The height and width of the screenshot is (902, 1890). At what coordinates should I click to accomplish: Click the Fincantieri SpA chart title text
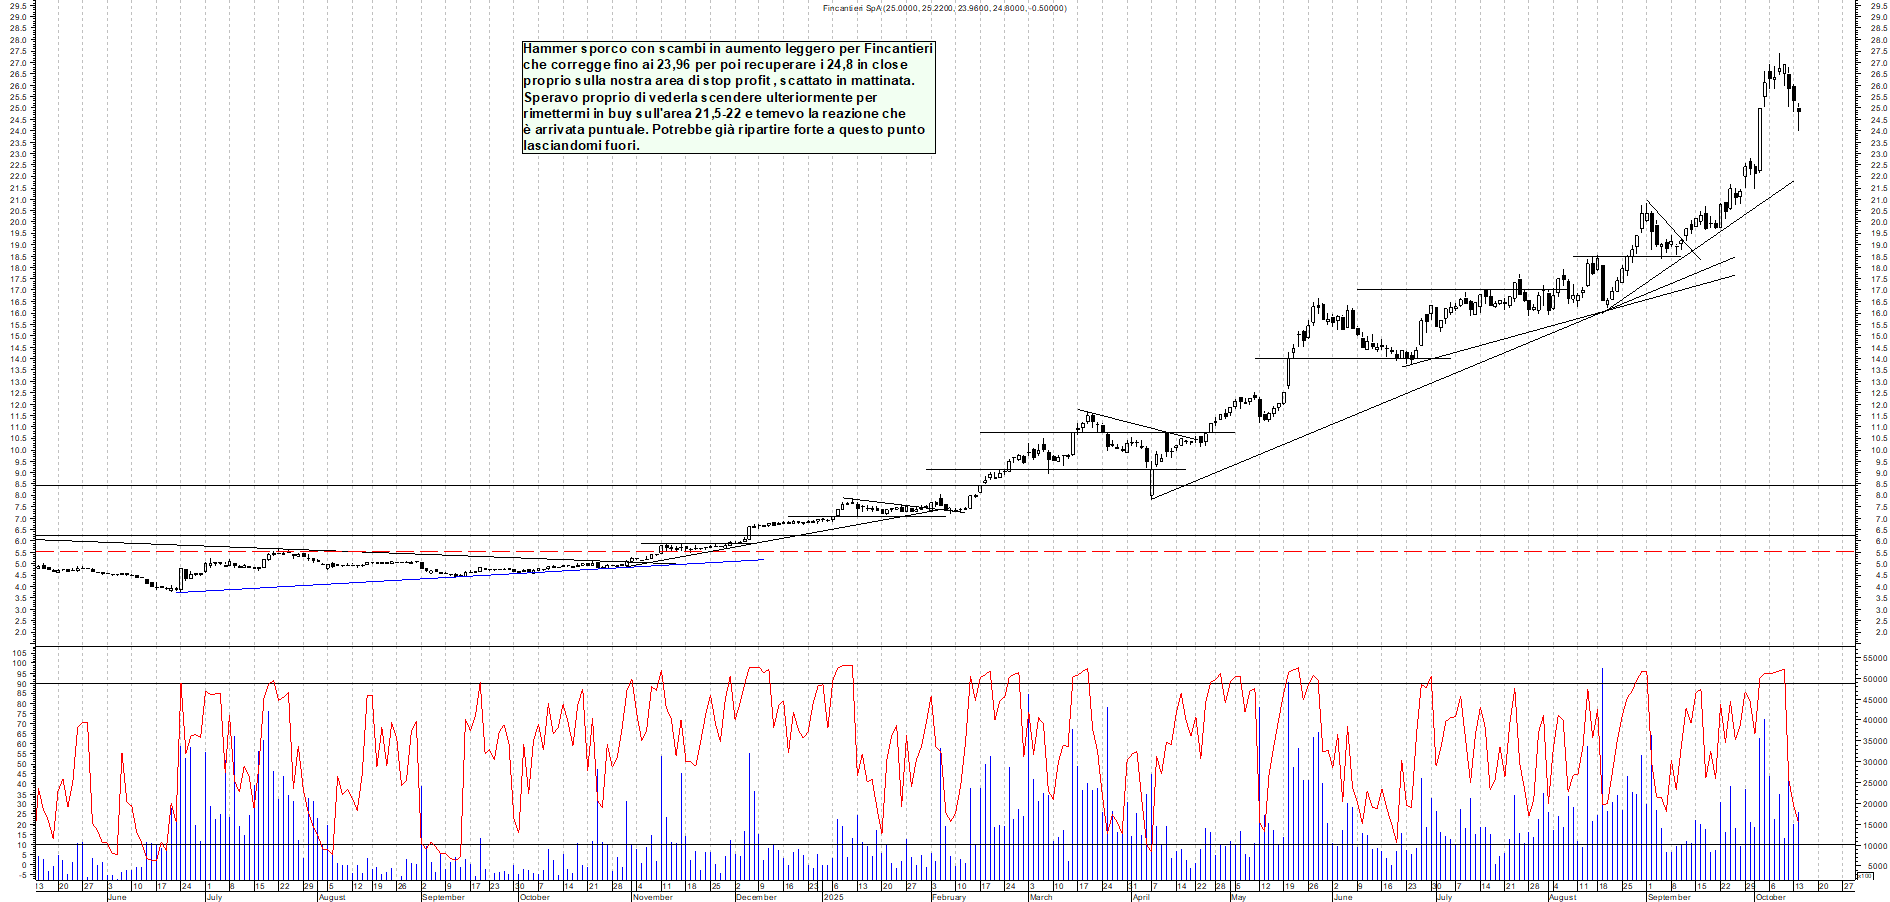pyautogui.click(x=944, y=8)
